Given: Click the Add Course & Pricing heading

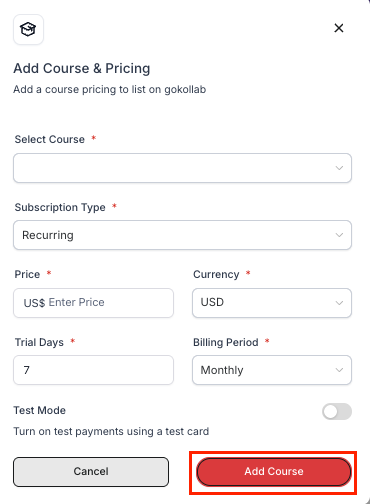Looking at the screenshot, I should 82,68.
